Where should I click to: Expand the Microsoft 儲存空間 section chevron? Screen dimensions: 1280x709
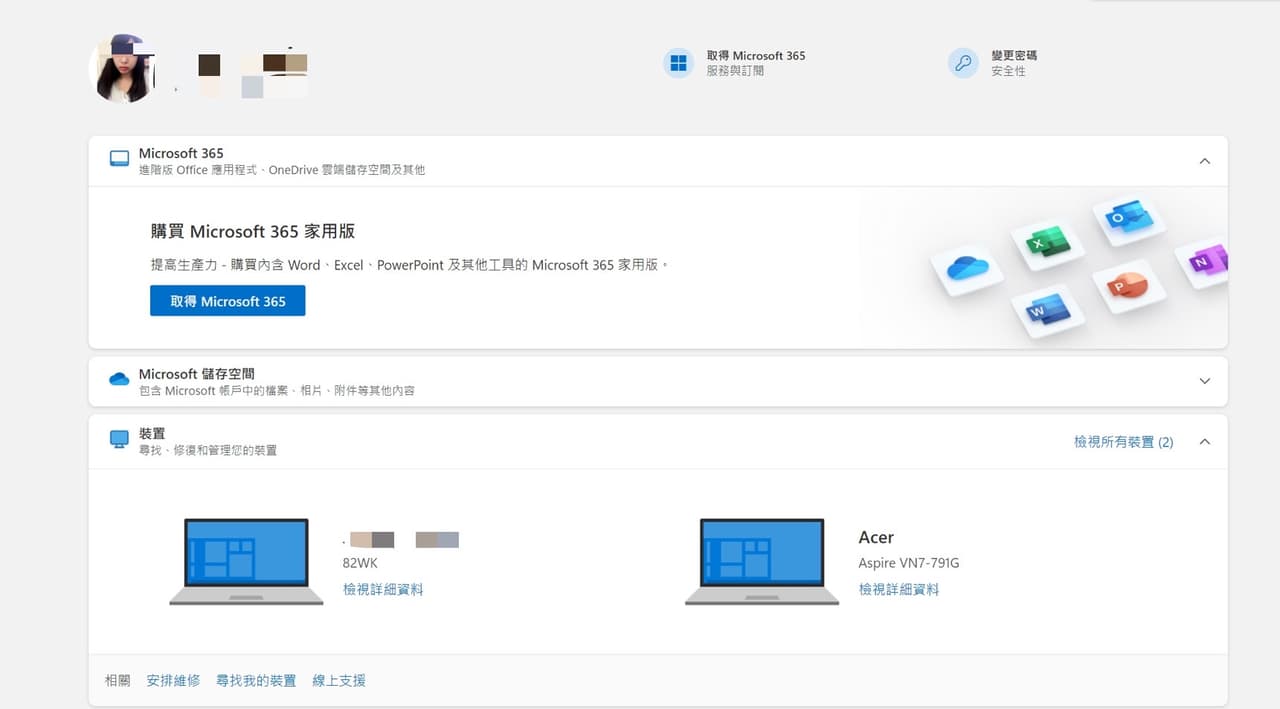tap(1204, 381)
